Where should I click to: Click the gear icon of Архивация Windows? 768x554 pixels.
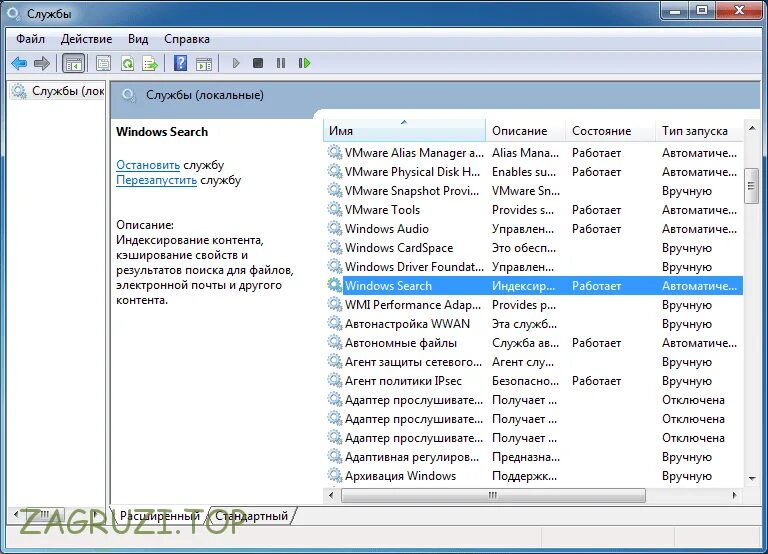click(335, 476)
